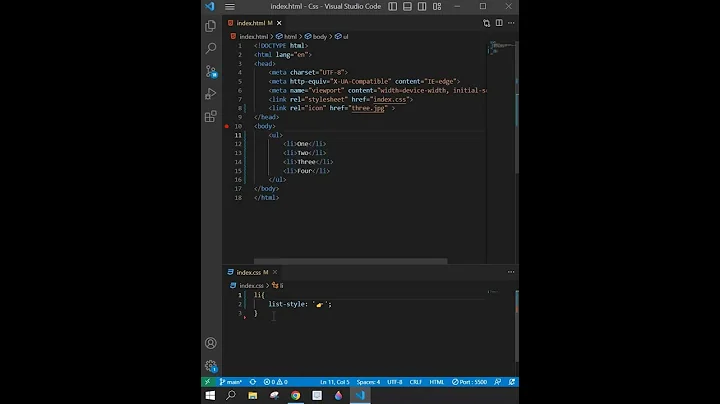The image size is (720, 404).
Task: Select the index.html editor tab
Action: [250, 23]
